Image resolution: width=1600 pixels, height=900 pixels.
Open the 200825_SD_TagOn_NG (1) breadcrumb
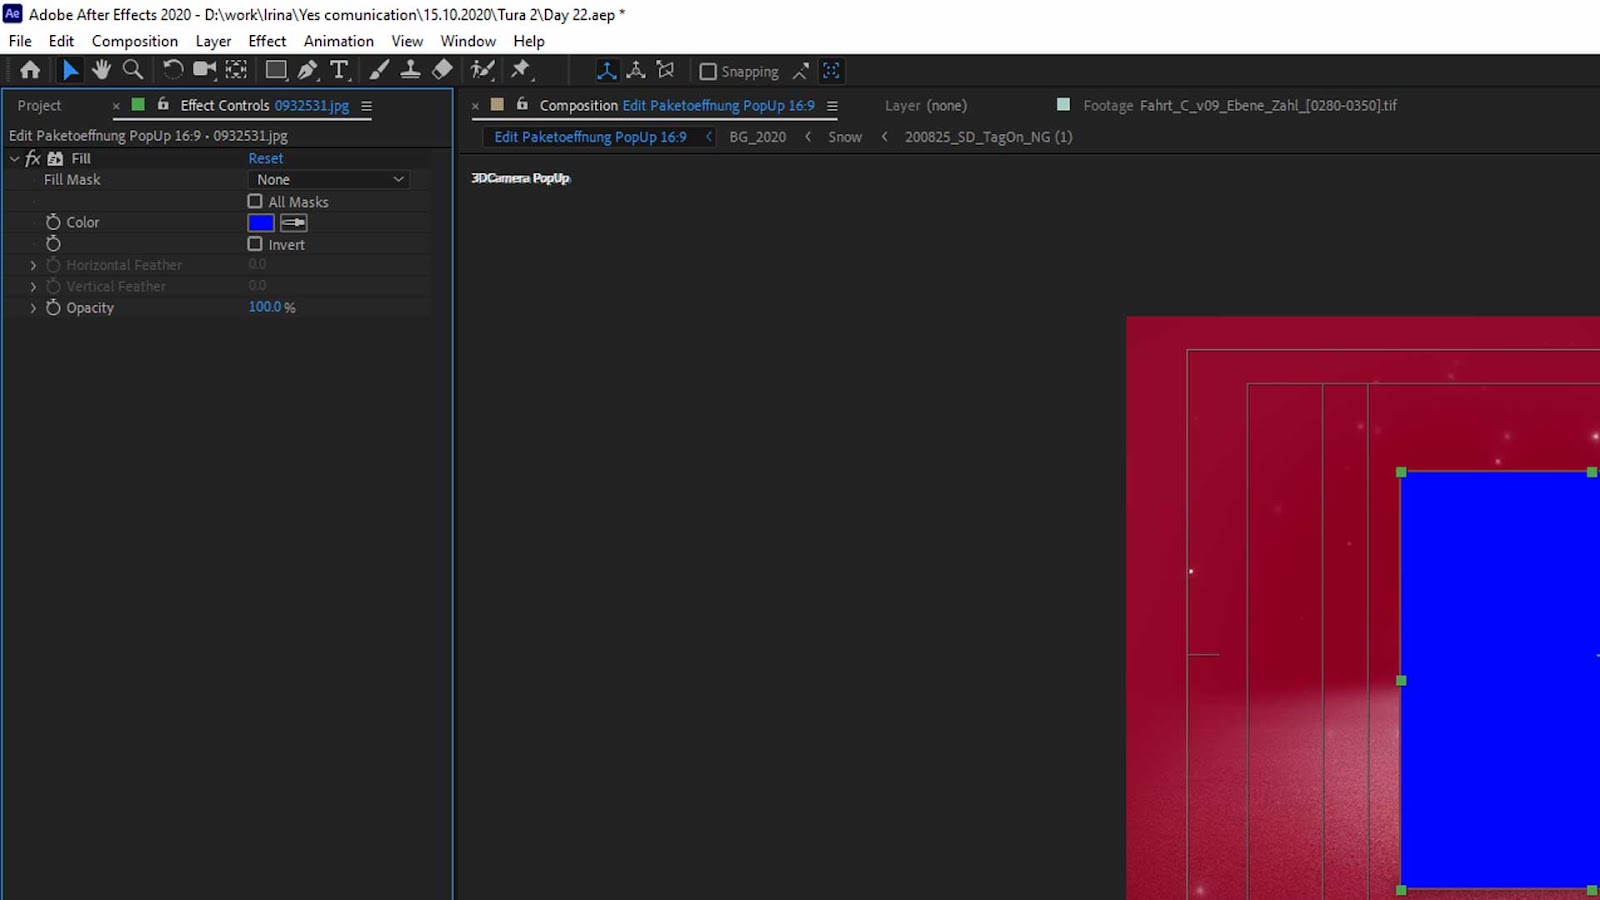pos(988,137)
